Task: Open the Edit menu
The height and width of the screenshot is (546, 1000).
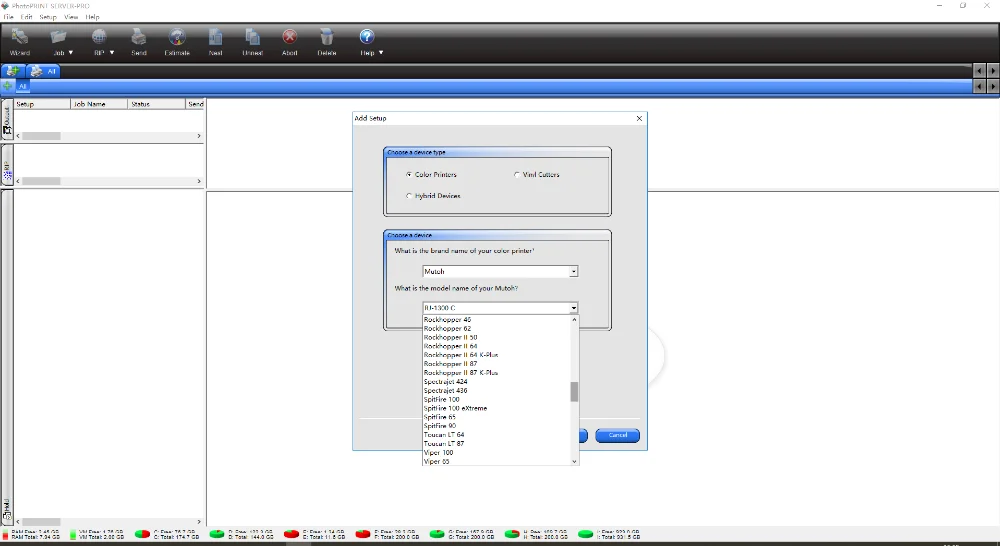Action: pos(26,17)
